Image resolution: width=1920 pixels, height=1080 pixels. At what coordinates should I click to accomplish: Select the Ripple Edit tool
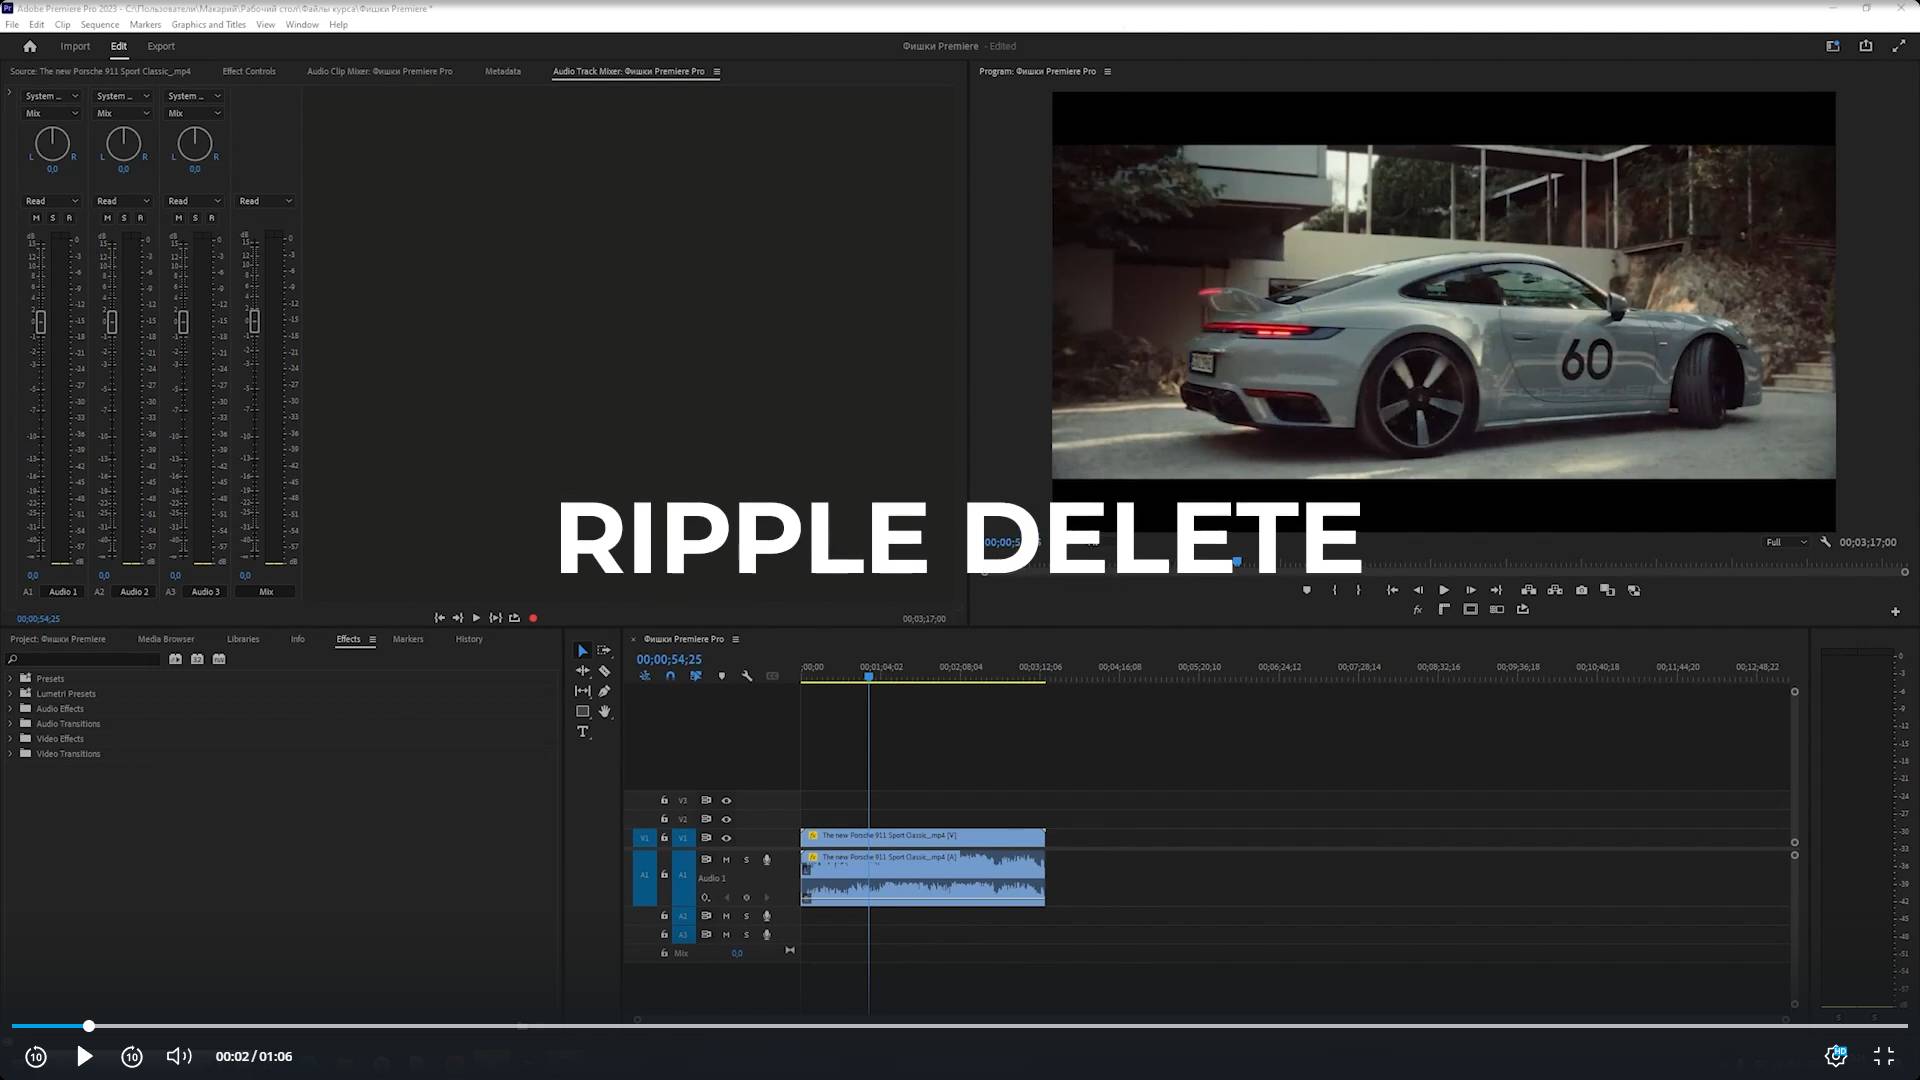(582, 671)
